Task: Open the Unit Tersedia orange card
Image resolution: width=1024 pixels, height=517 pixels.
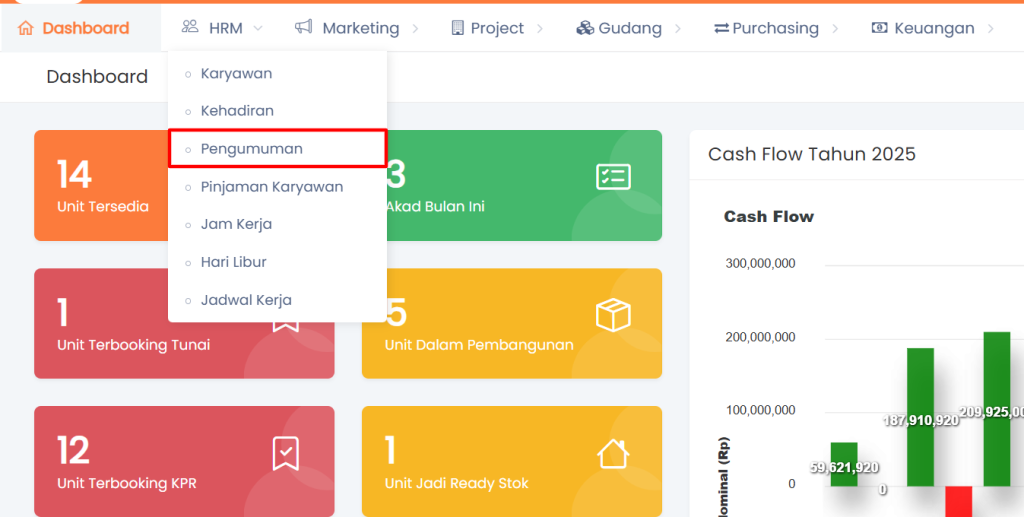Action: point(100,185)
